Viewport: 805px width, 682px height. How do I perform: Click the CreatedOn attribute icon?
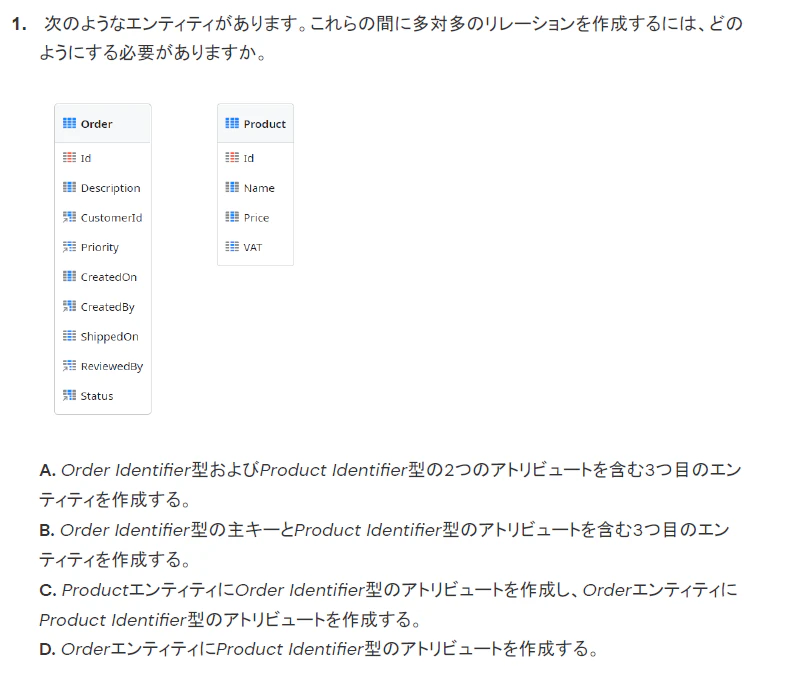[69, 277]
